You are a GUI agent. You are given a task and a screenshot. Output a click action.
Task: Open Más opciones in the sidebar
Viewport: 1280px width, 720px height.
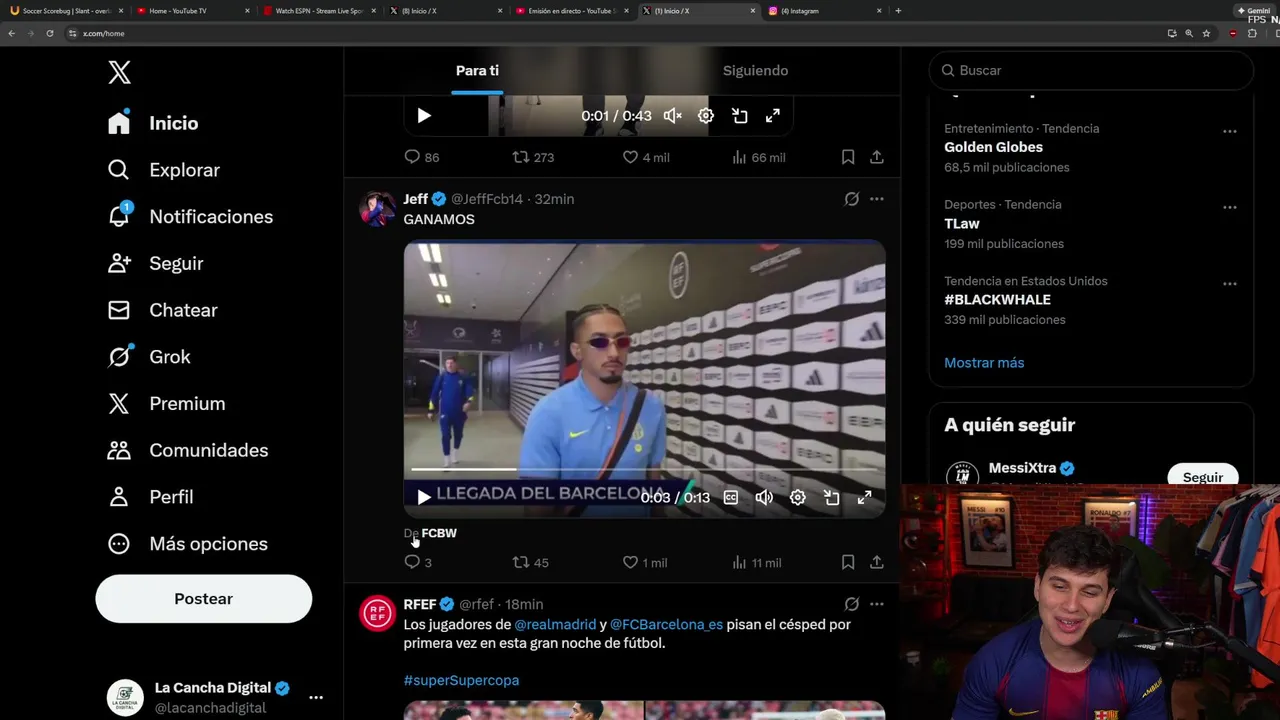(187, 544)
